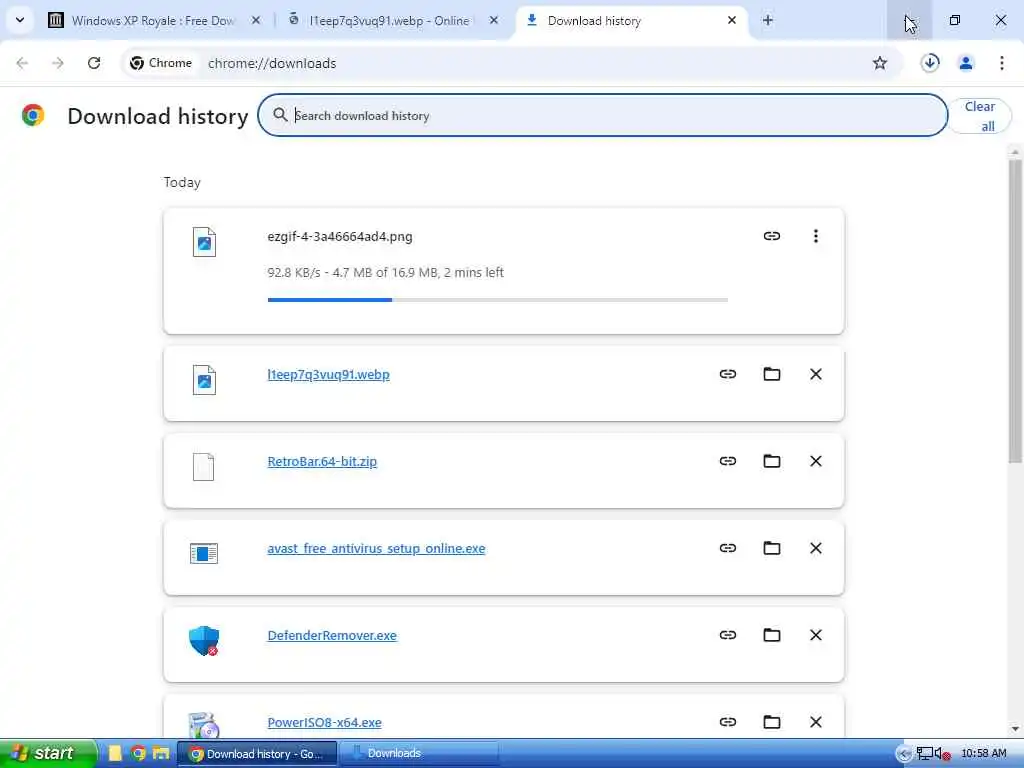1024x768 pixels.
Task: Open the PowerISO8-x64.exe file link
Action: point(325,722)
